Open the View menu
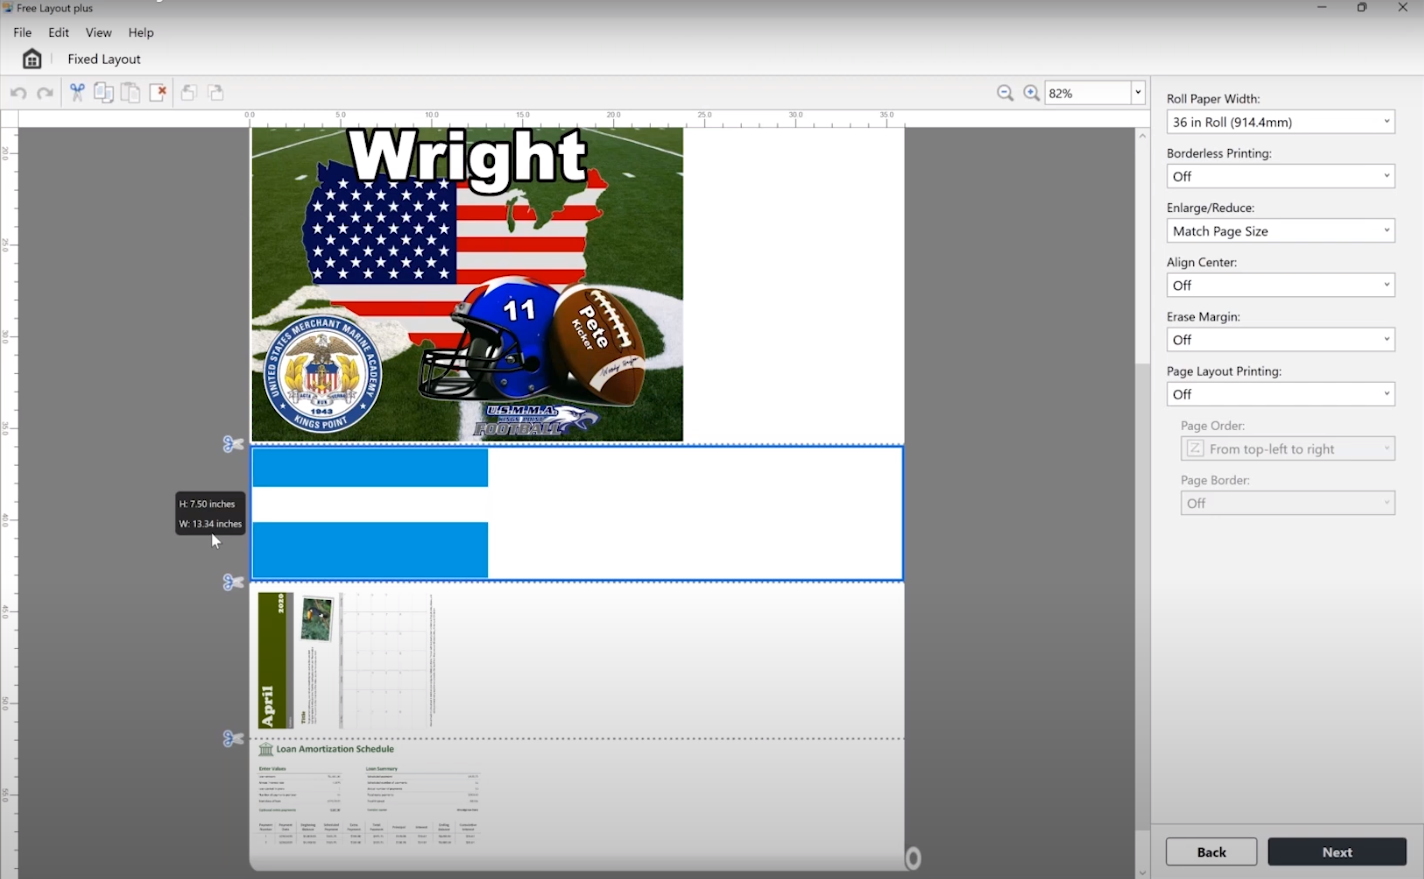Image resolution: width=1424 pixels, height=879 pixels. pos(98,32)
